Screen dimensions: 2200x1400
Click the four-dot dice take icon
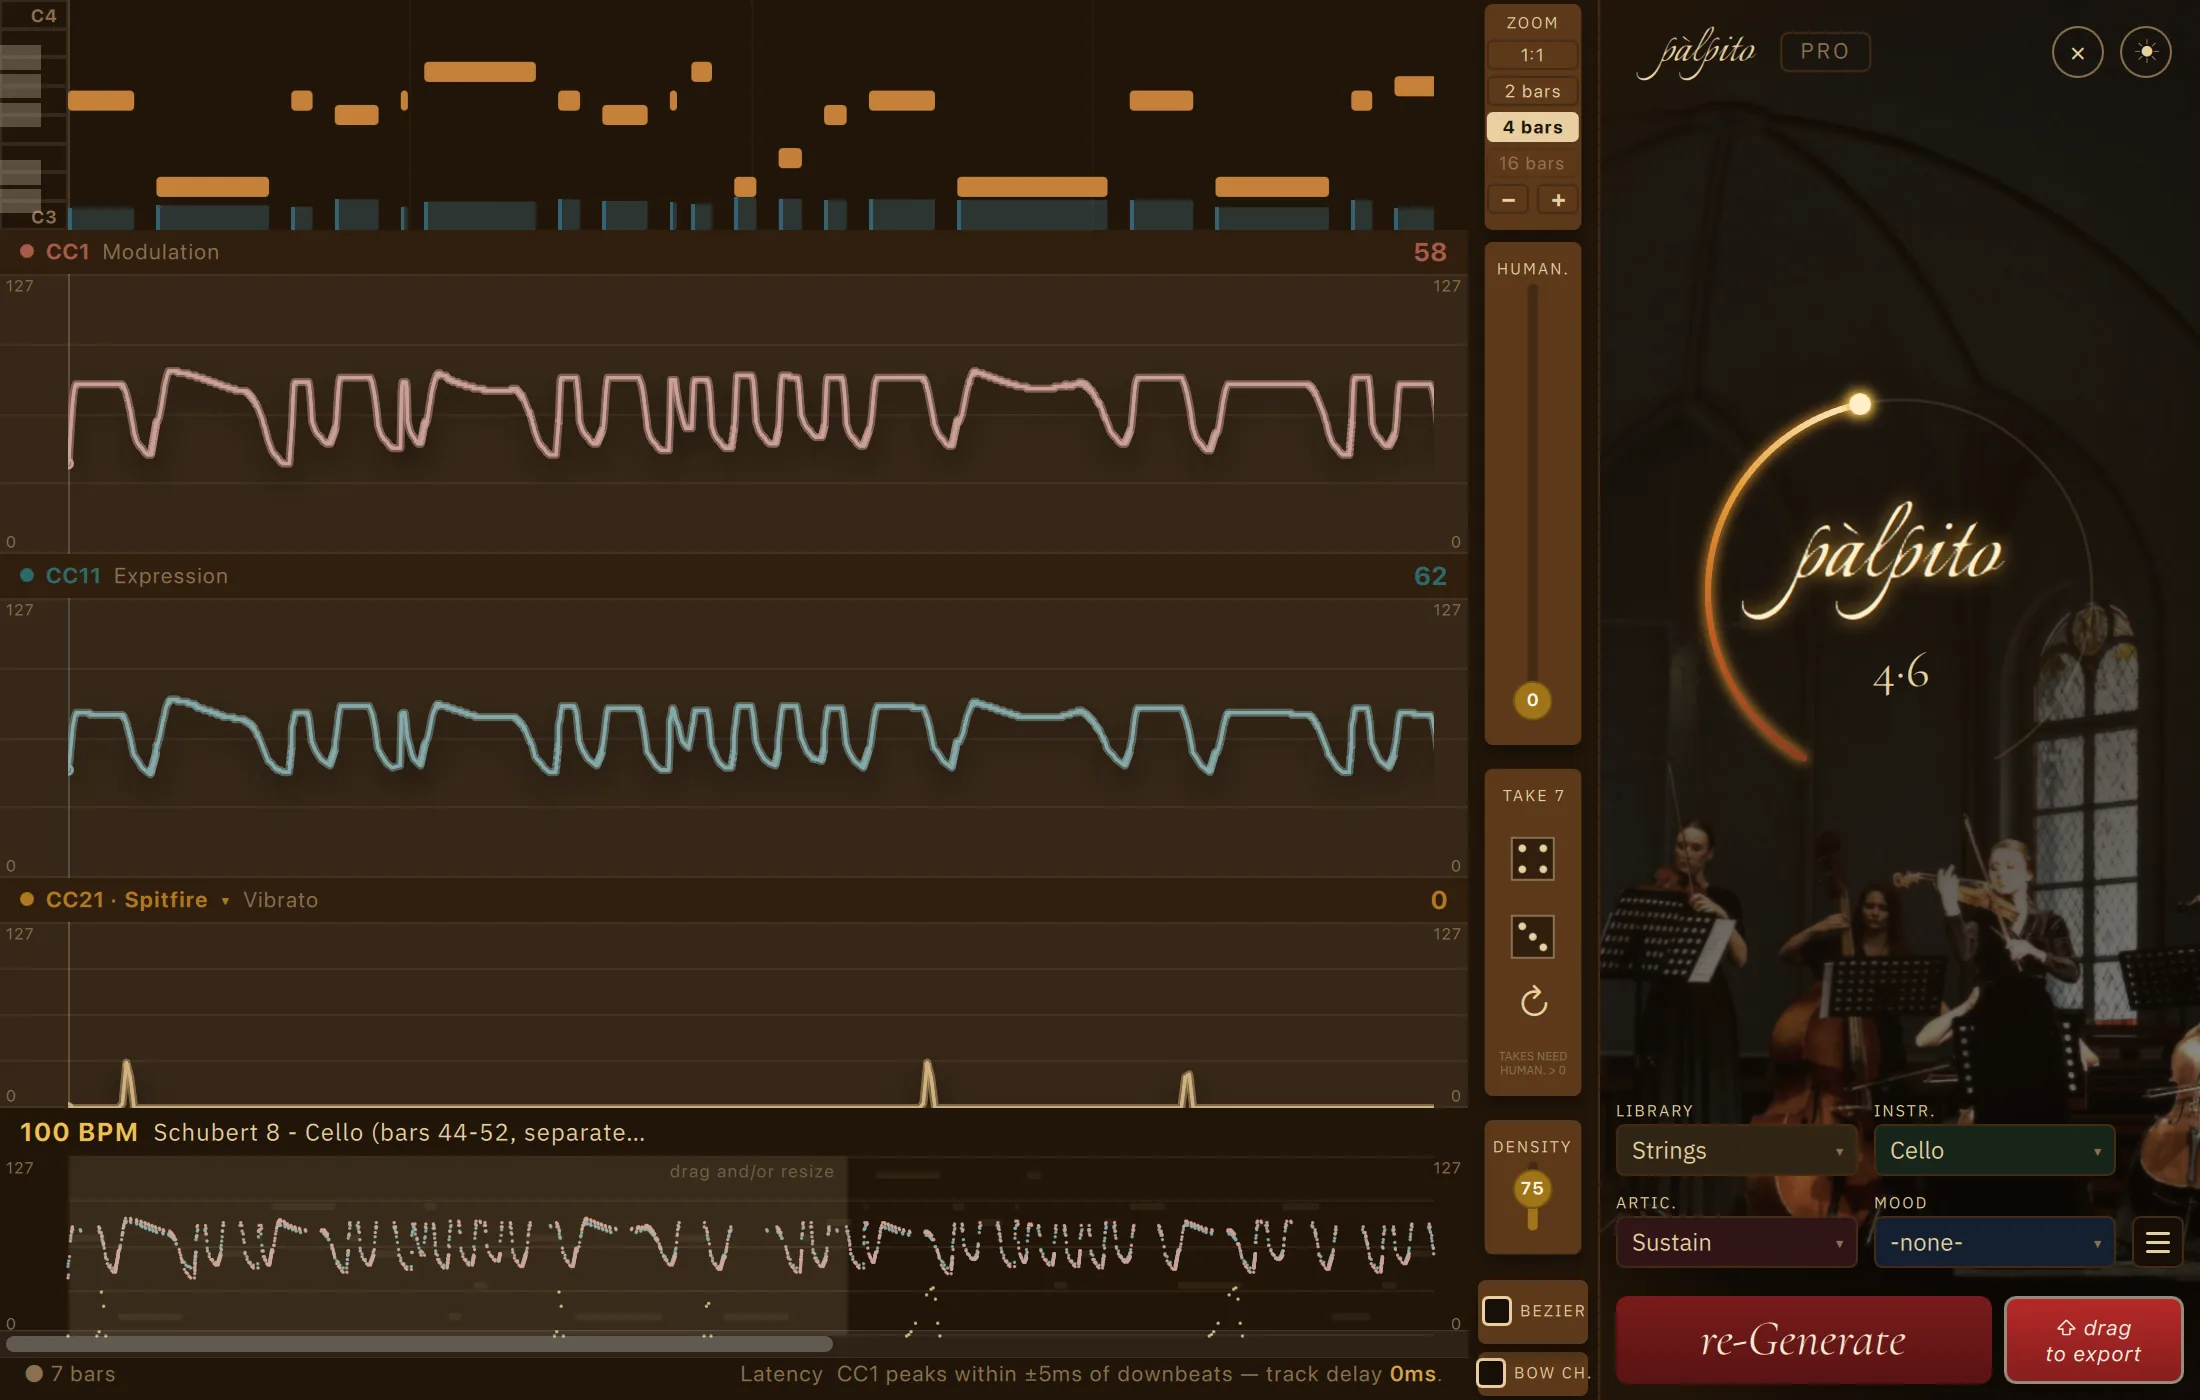[1532, 859]
